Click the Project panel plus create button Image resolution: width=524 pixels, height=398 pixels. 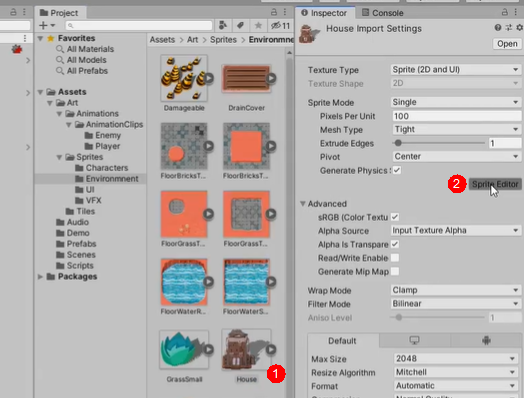click(x=46, y=25)
